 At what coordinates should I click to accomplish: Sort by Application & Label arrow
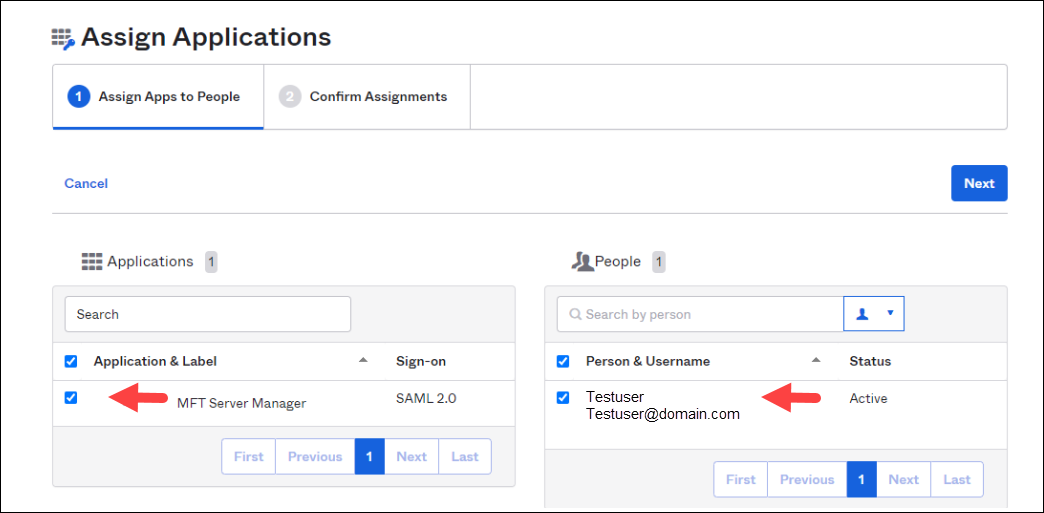(363, 360)
